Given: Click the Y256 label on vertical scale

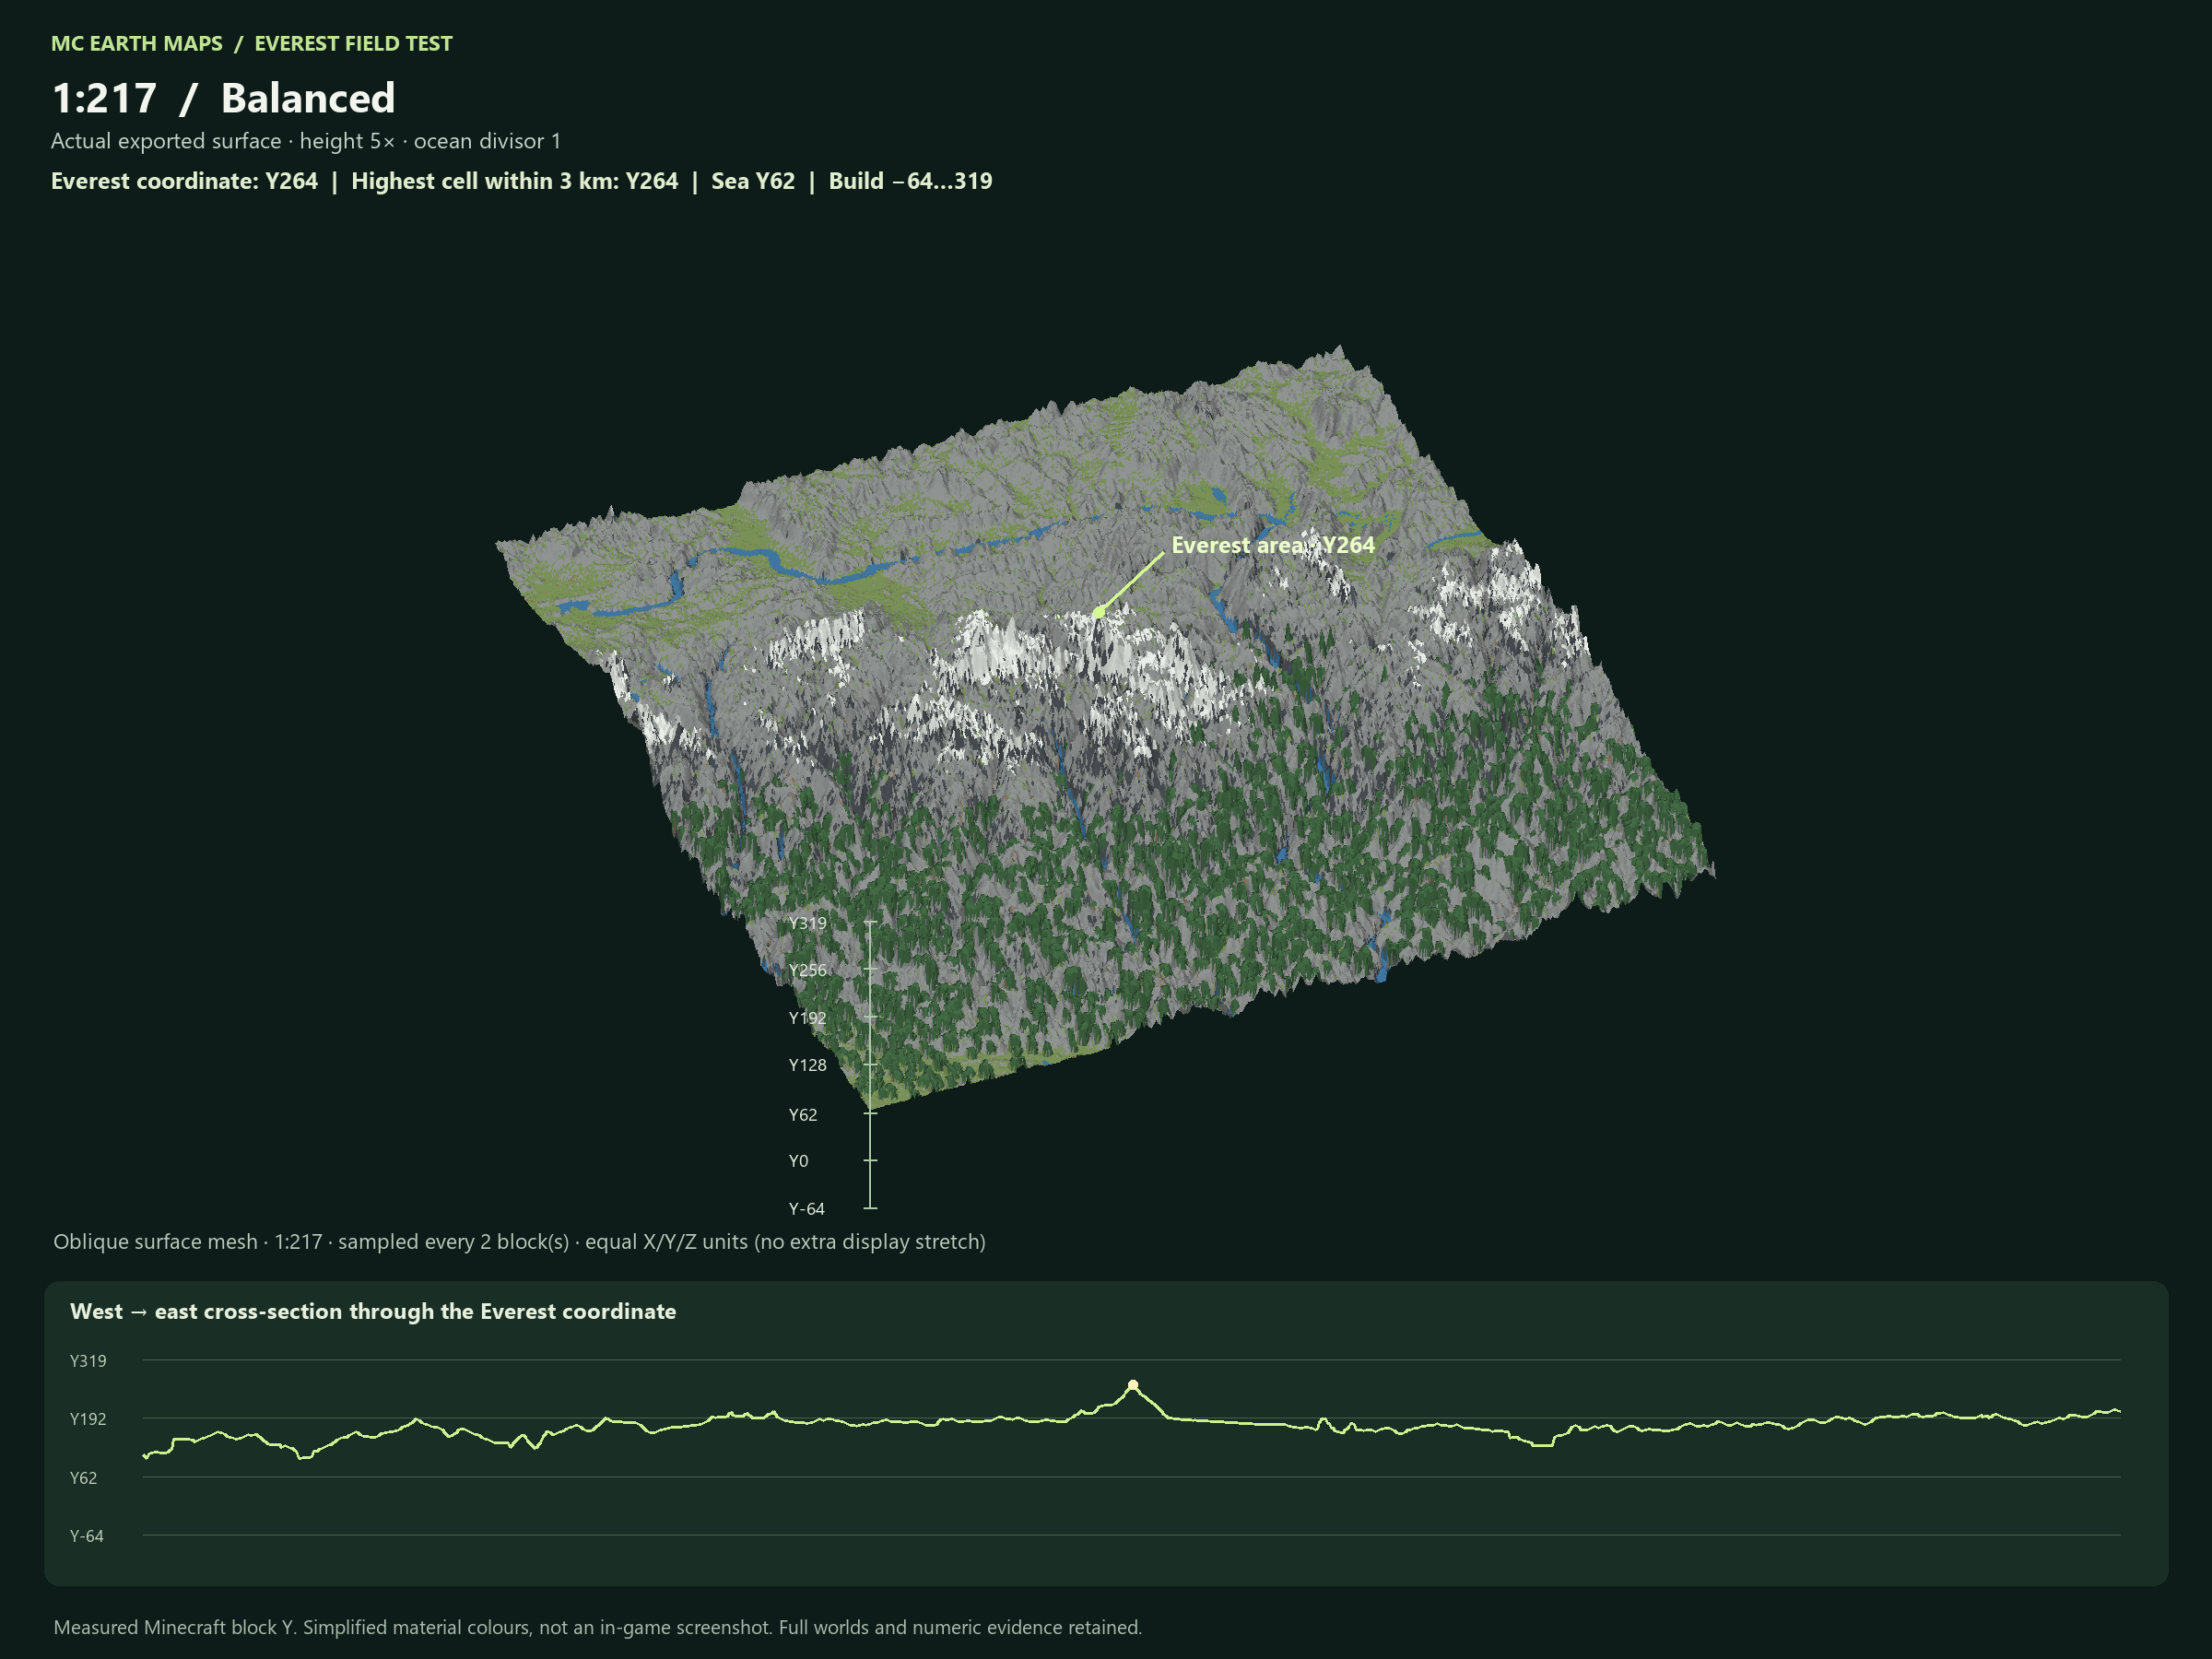Looking at the screenshot, I should pos(807,970).
